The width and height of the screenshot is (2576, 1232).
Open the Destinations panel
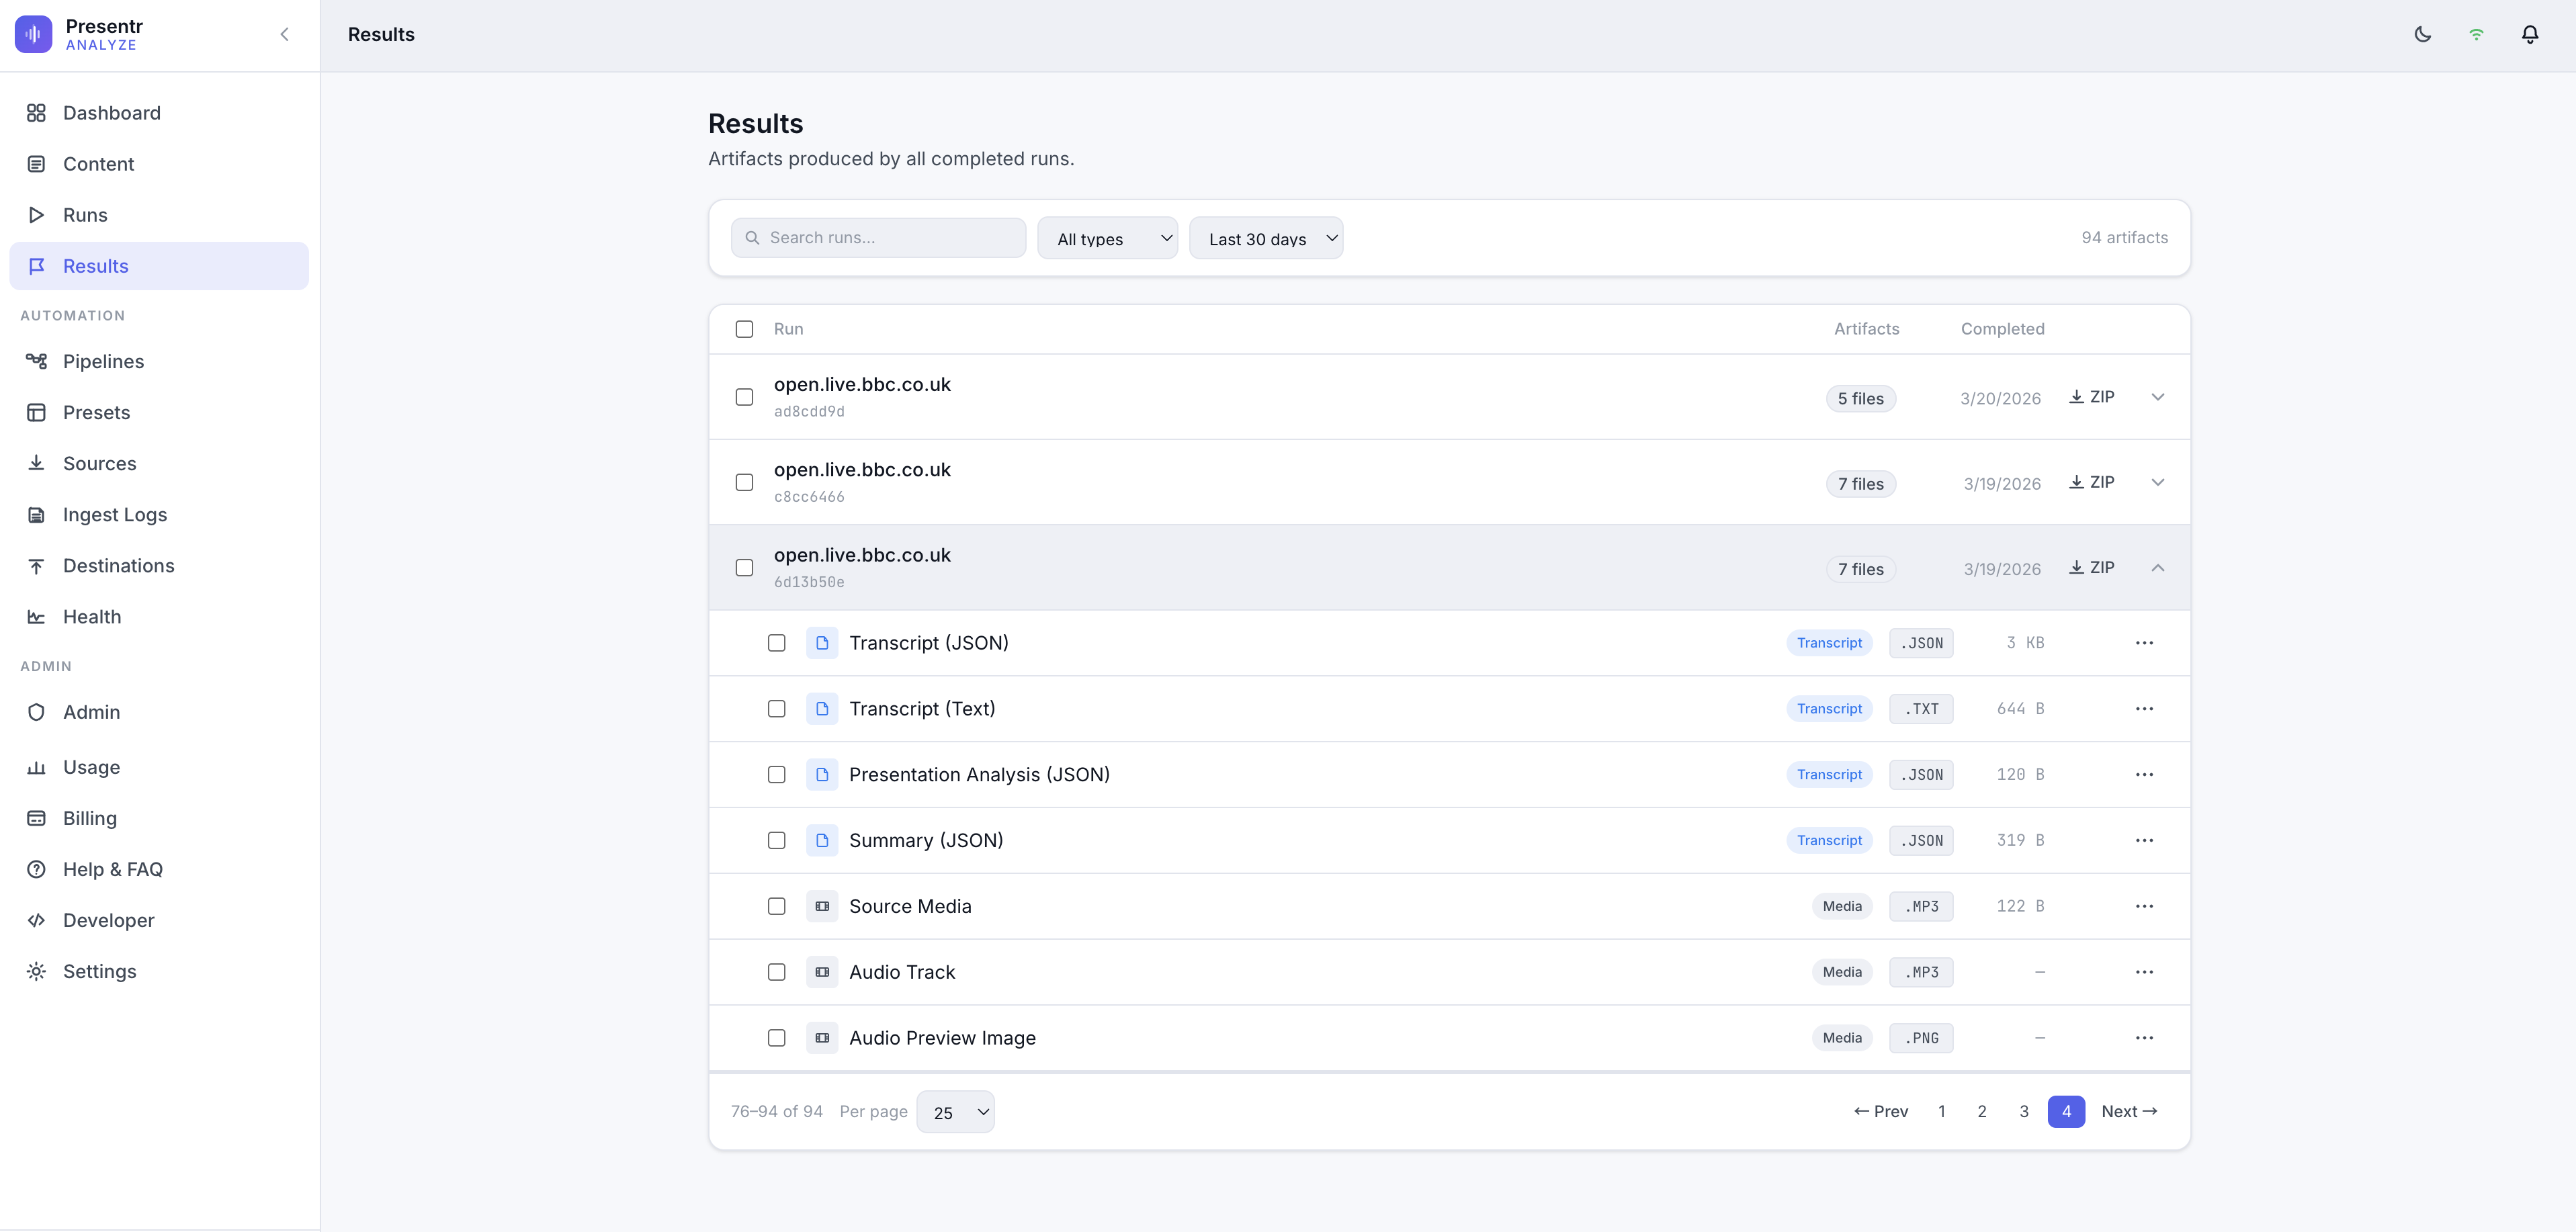(118, 565)
